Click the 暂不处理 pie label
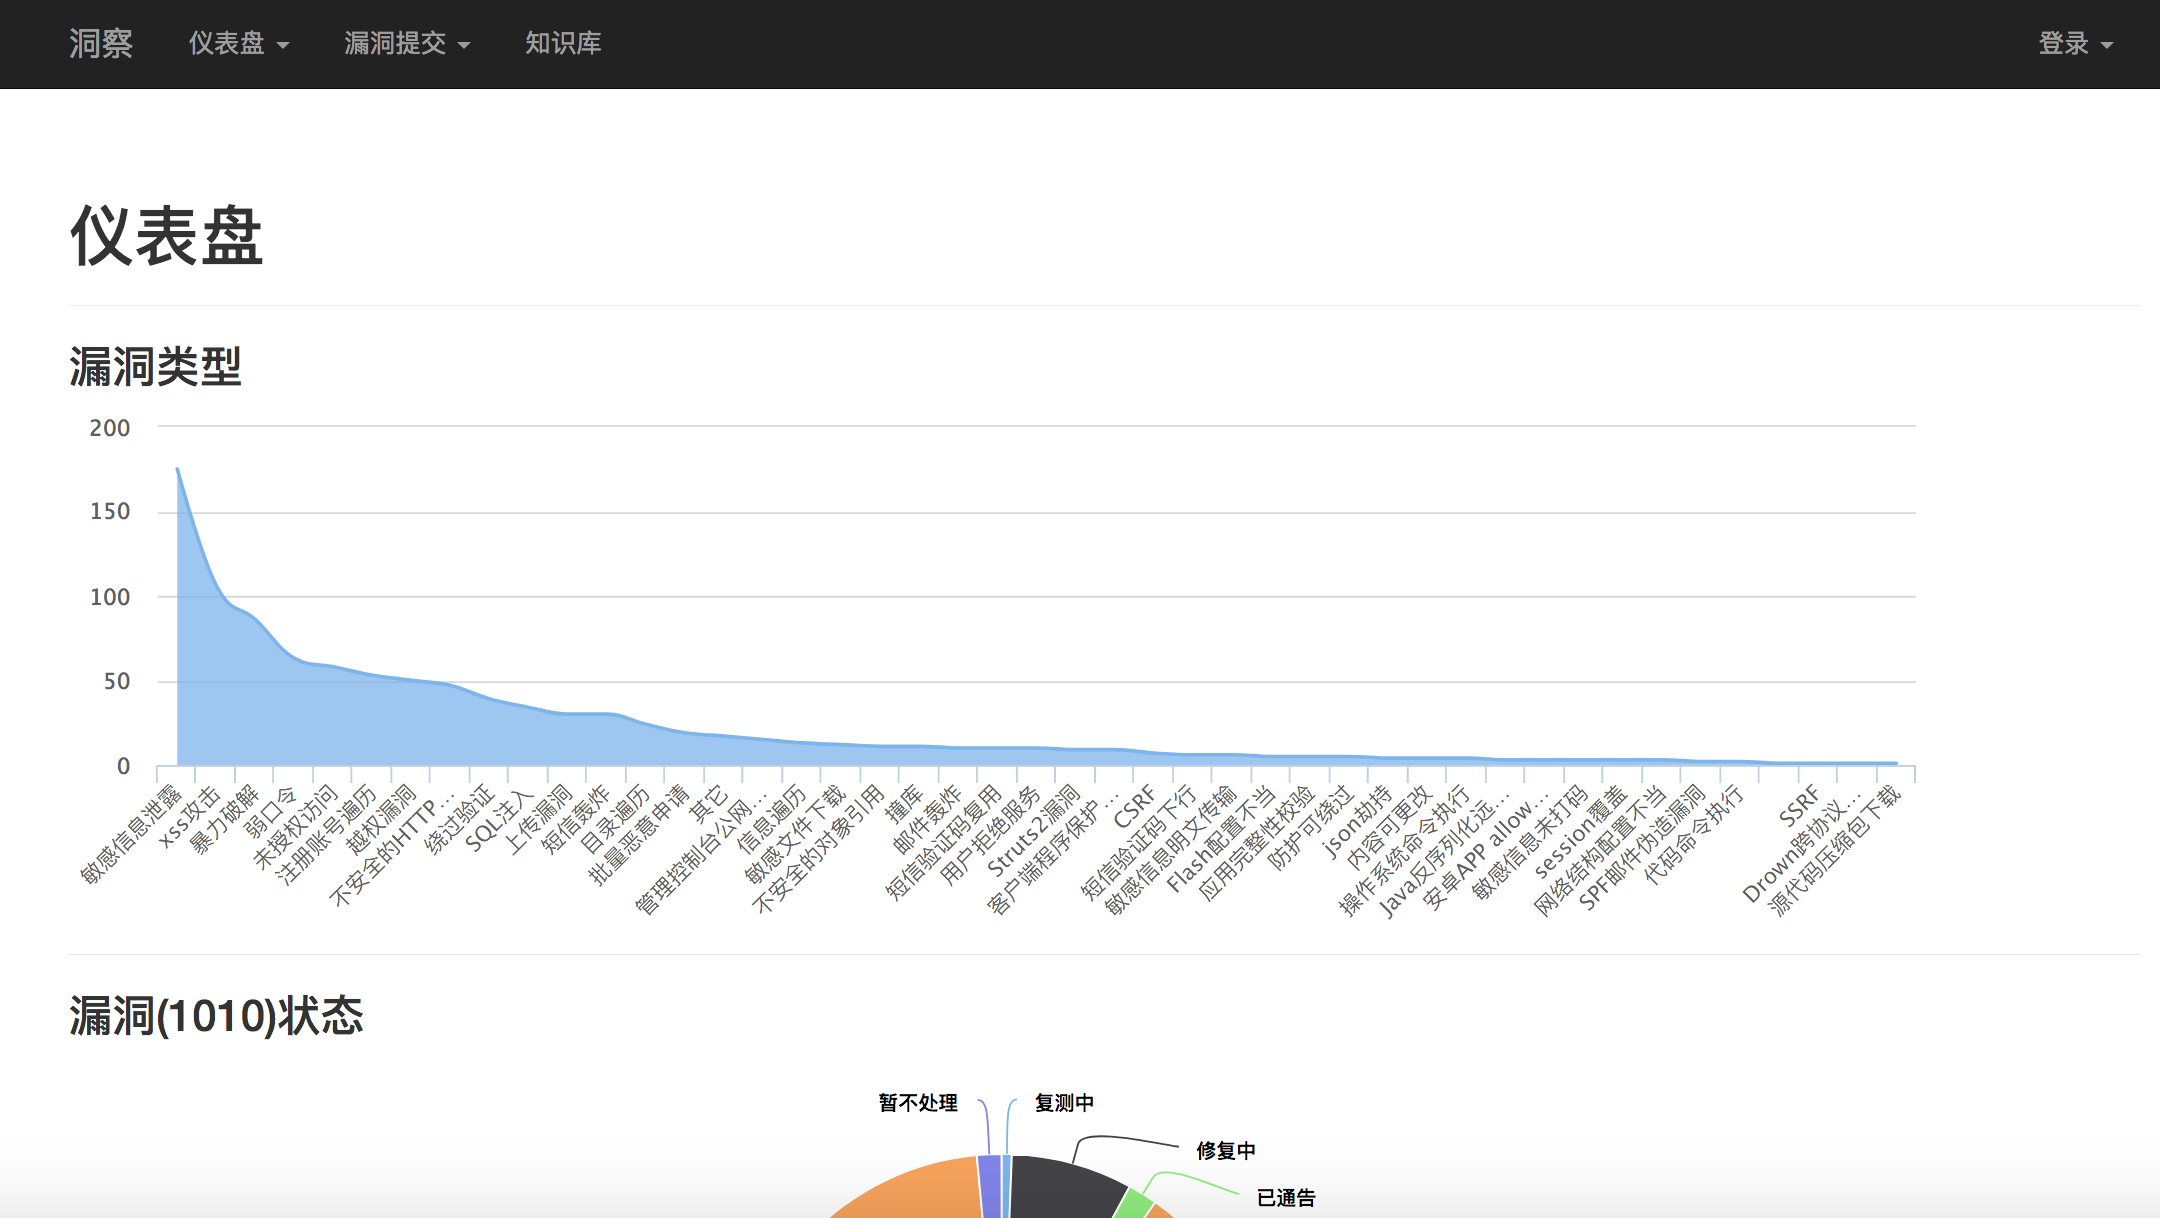Screen dimensions: 2160x1218 (x=918, y=1103)
